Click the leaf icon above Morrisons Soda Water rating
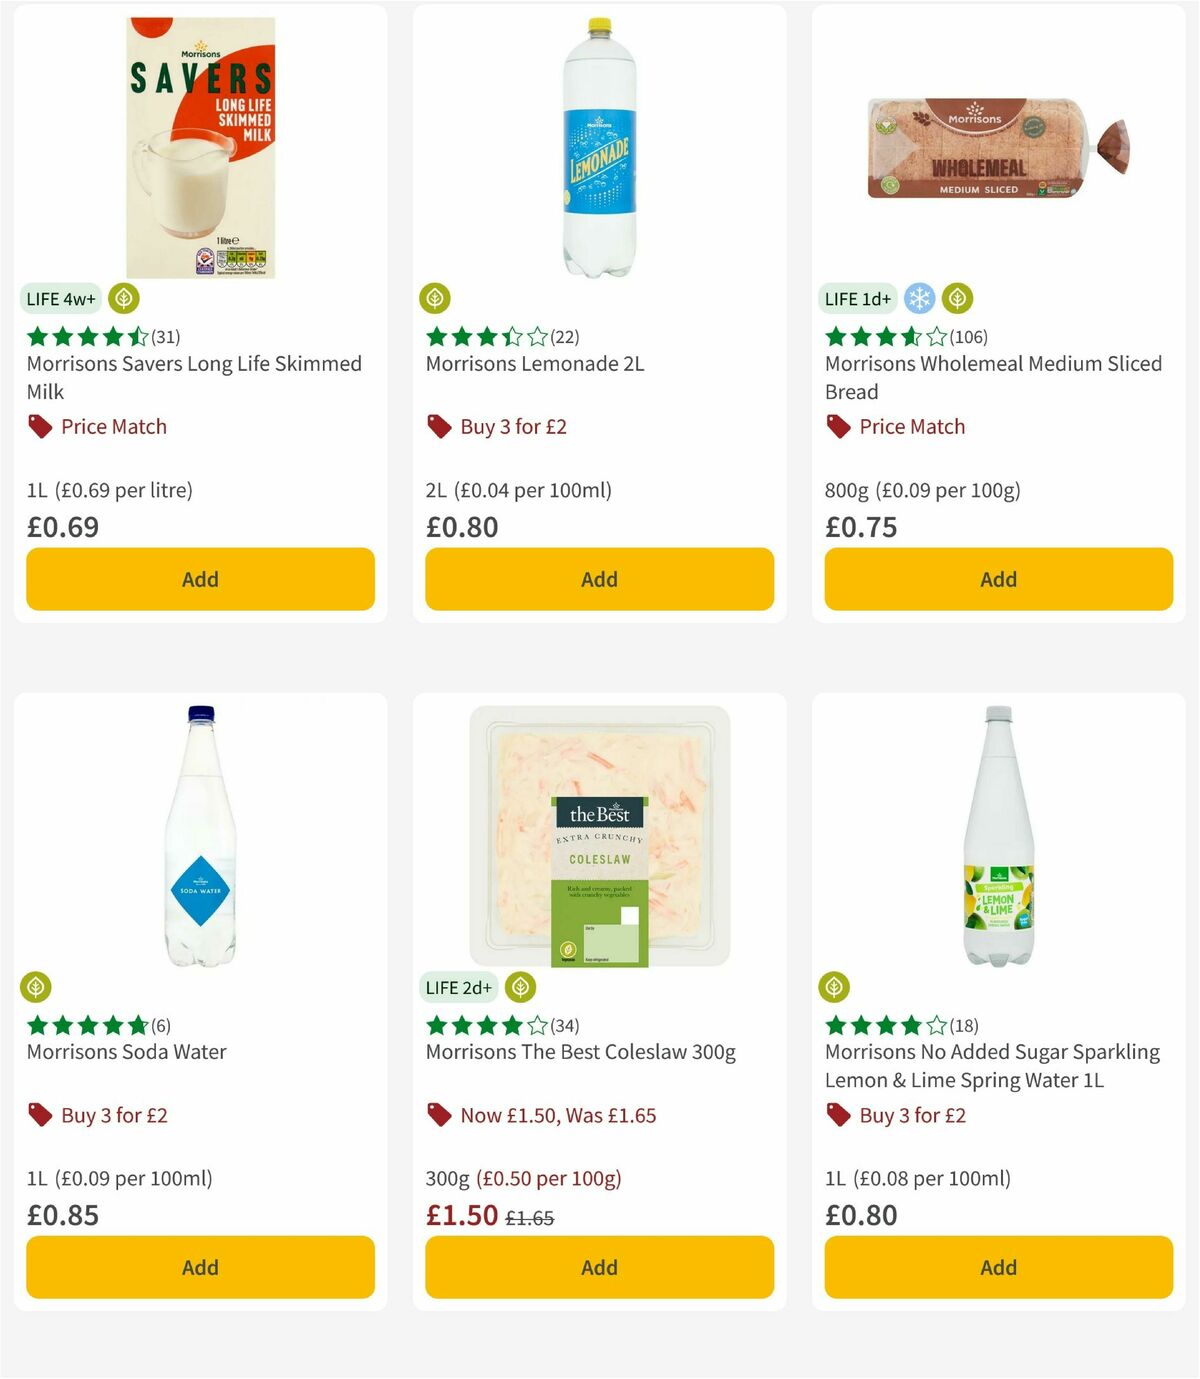The image size is (1200, 1379). click(36, 987)
